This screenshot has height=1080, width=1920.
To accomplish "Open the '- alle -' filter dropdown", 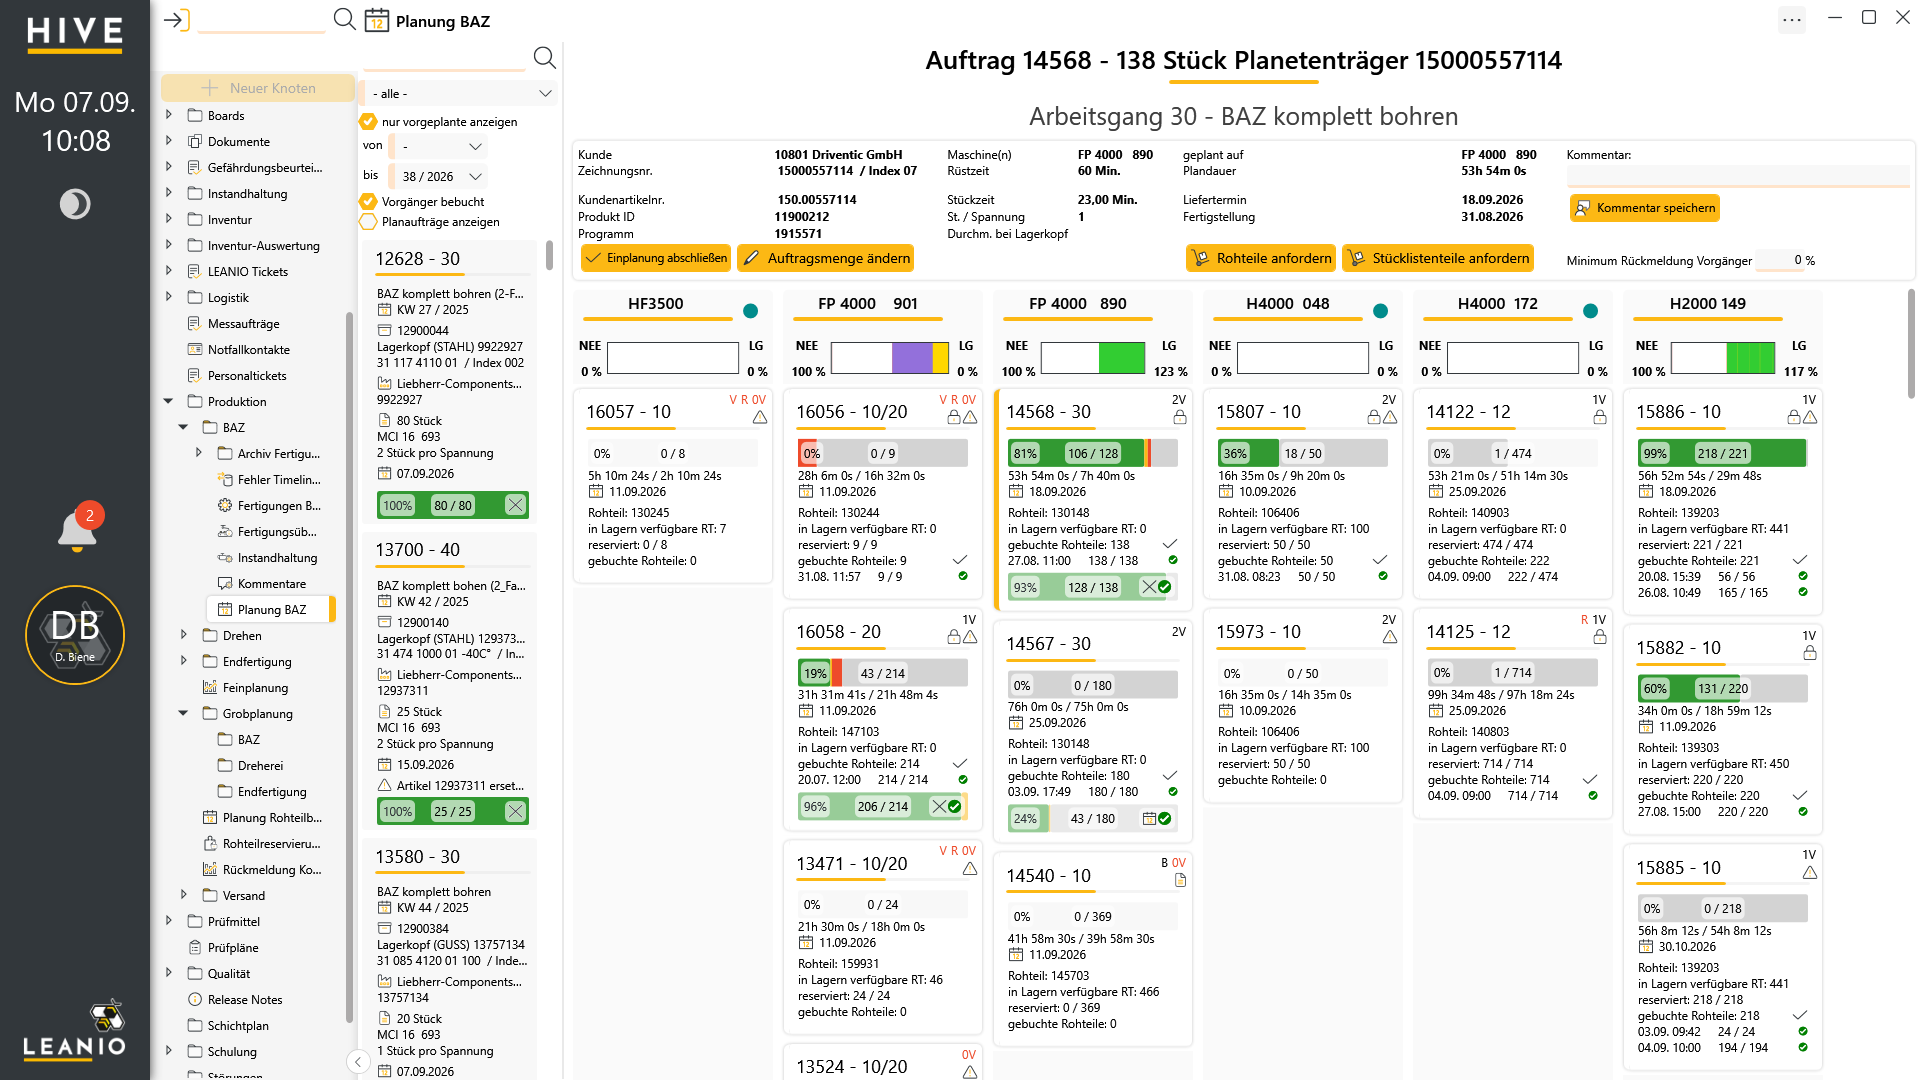I will [459, 94].
